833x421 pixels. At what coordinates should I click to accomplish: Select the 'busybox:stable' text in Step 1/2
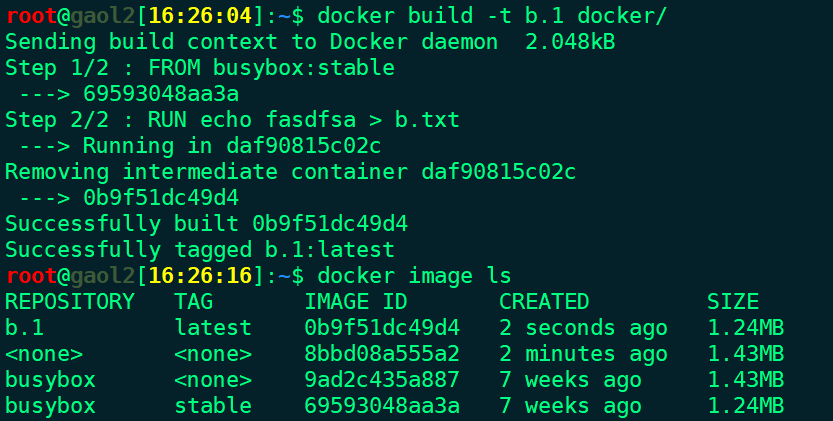pos(304,68)
